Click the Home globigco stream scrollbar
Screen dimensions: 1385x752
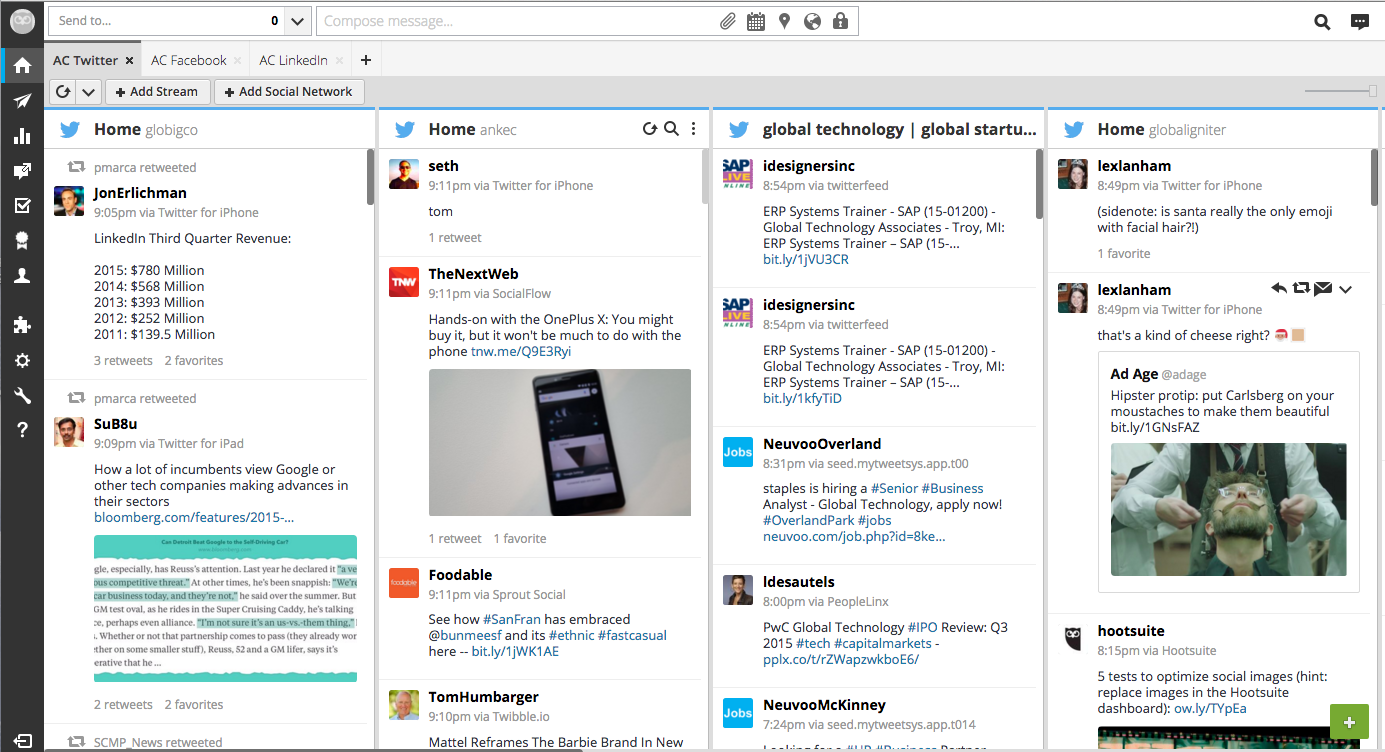tap(370, 179)
